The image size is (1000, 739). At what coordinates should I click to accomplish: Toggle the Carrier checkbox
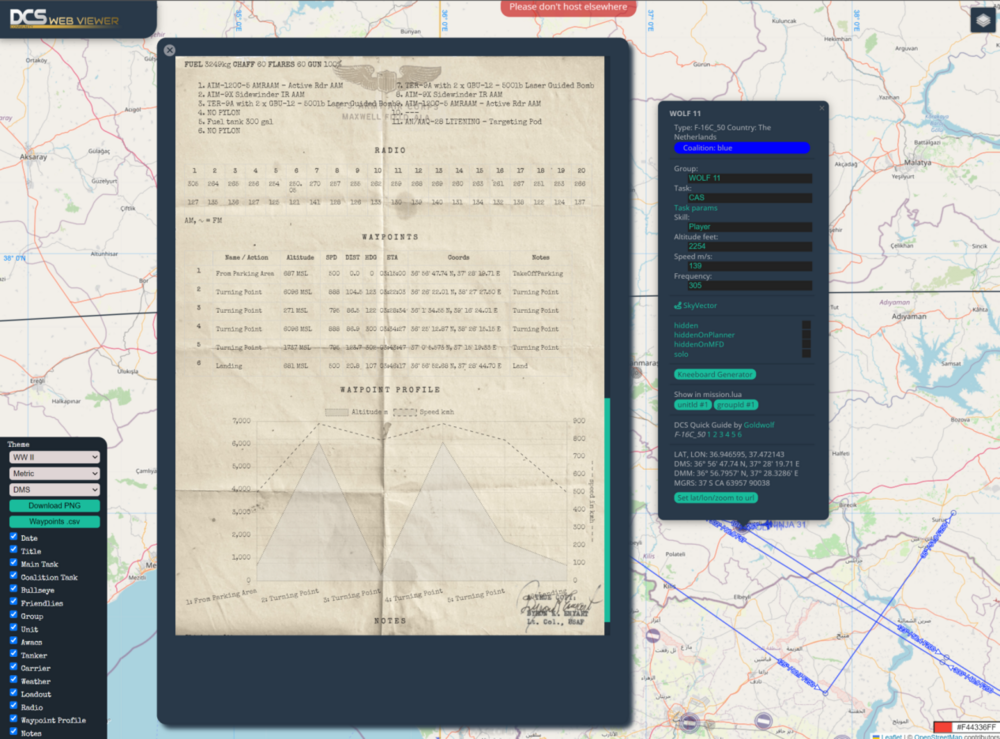[13, 666]
